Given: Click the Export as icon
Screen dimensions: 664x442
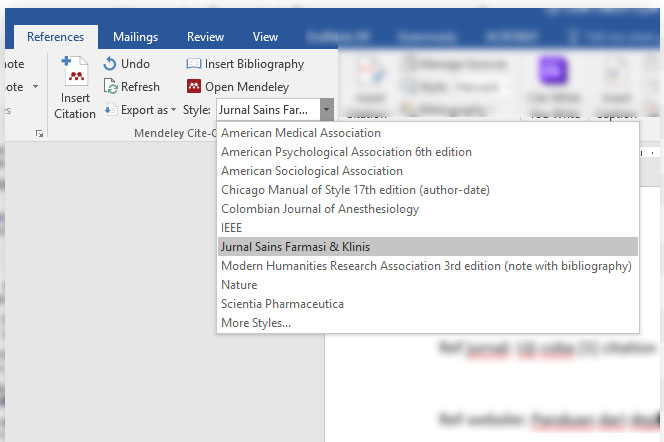Looking at the screenshot, I should click(x=110, y=109).
